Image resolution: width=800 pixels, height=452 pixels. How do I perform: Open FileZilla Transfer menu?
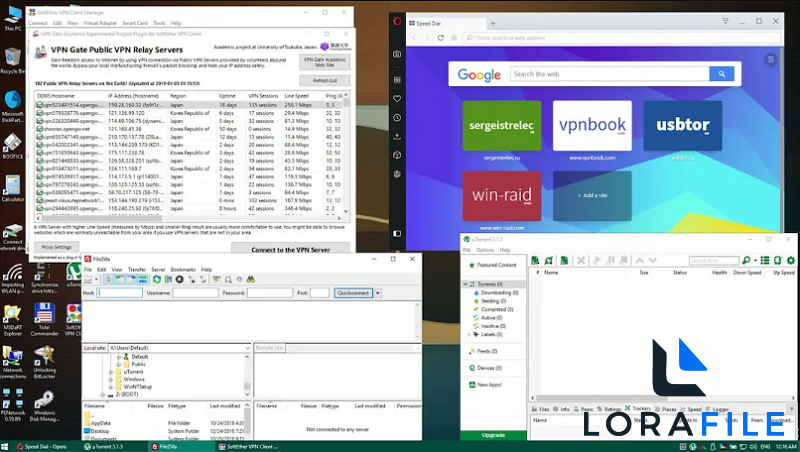137,269
